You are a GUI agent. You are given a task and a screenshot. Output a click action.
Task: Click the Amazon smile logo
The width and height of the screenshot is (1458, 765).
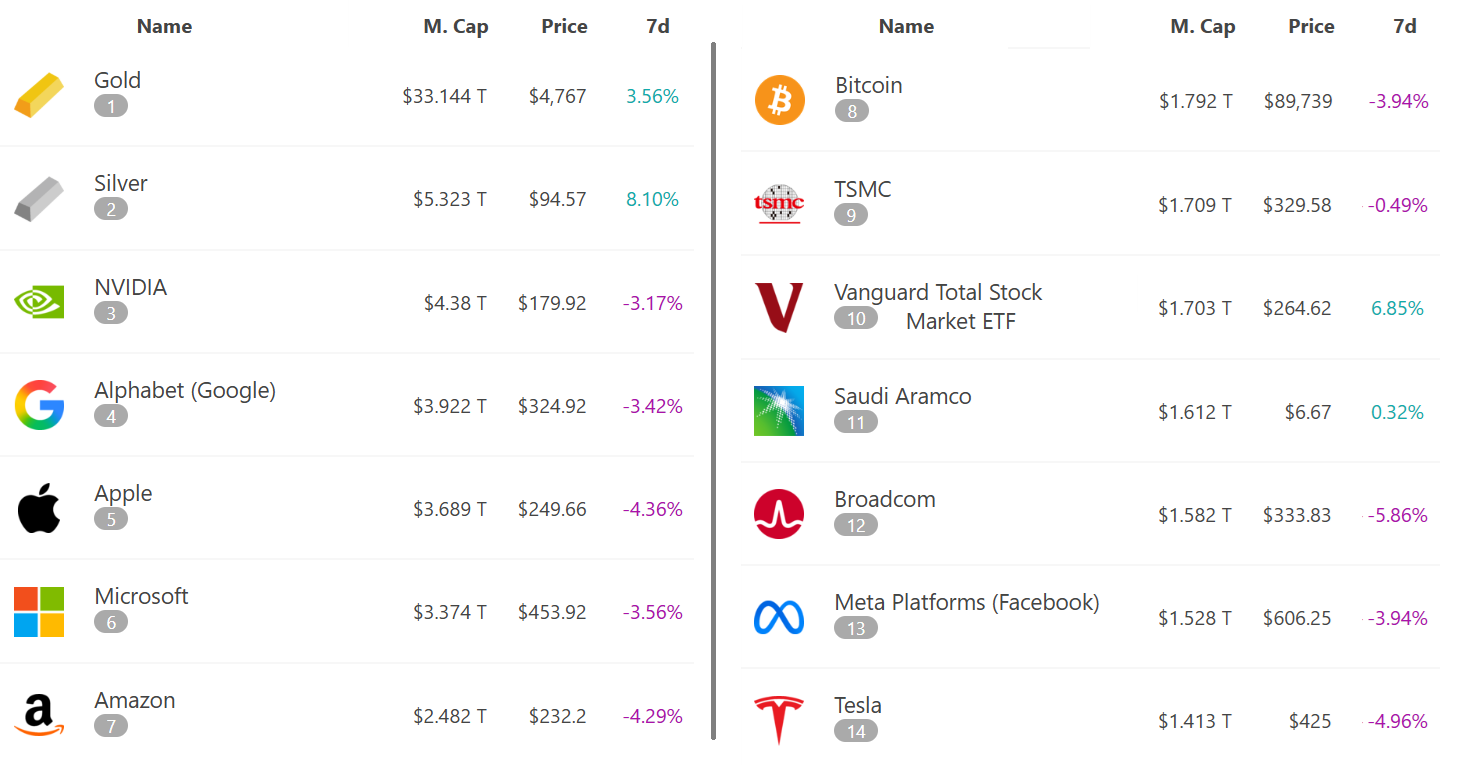[x=38, y=715]
